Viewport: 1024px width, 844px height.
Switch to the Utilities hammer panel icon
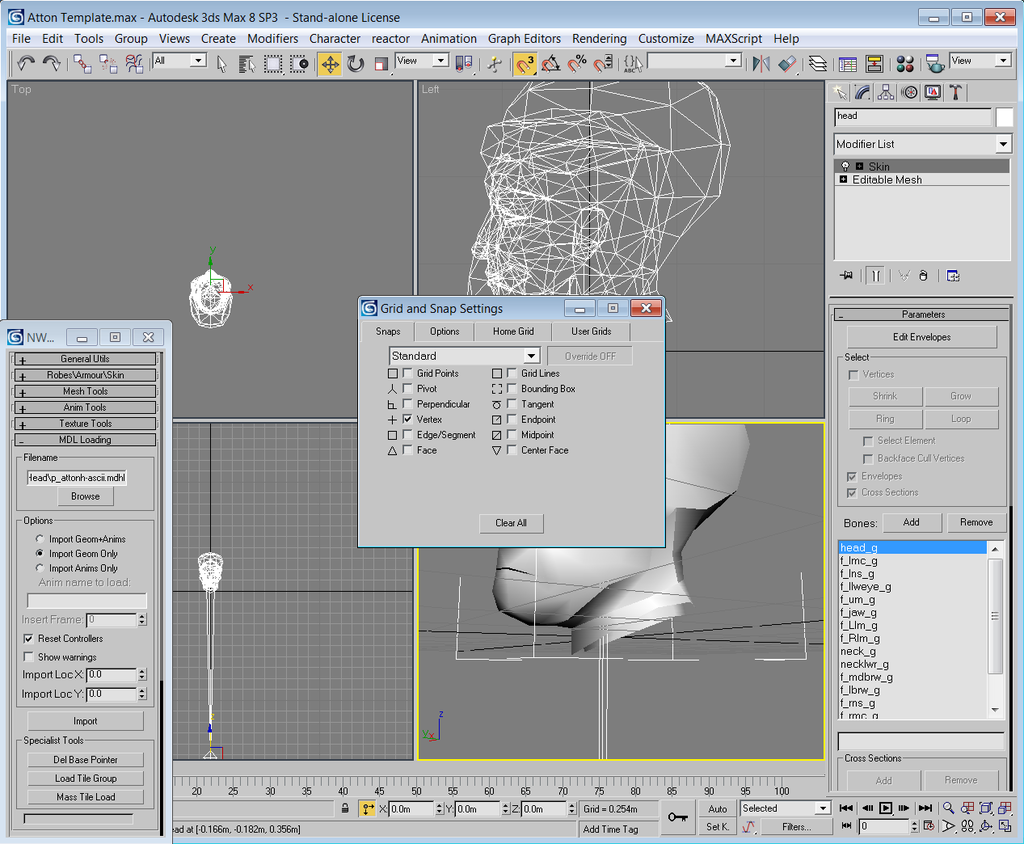click(x=955, y=93)
